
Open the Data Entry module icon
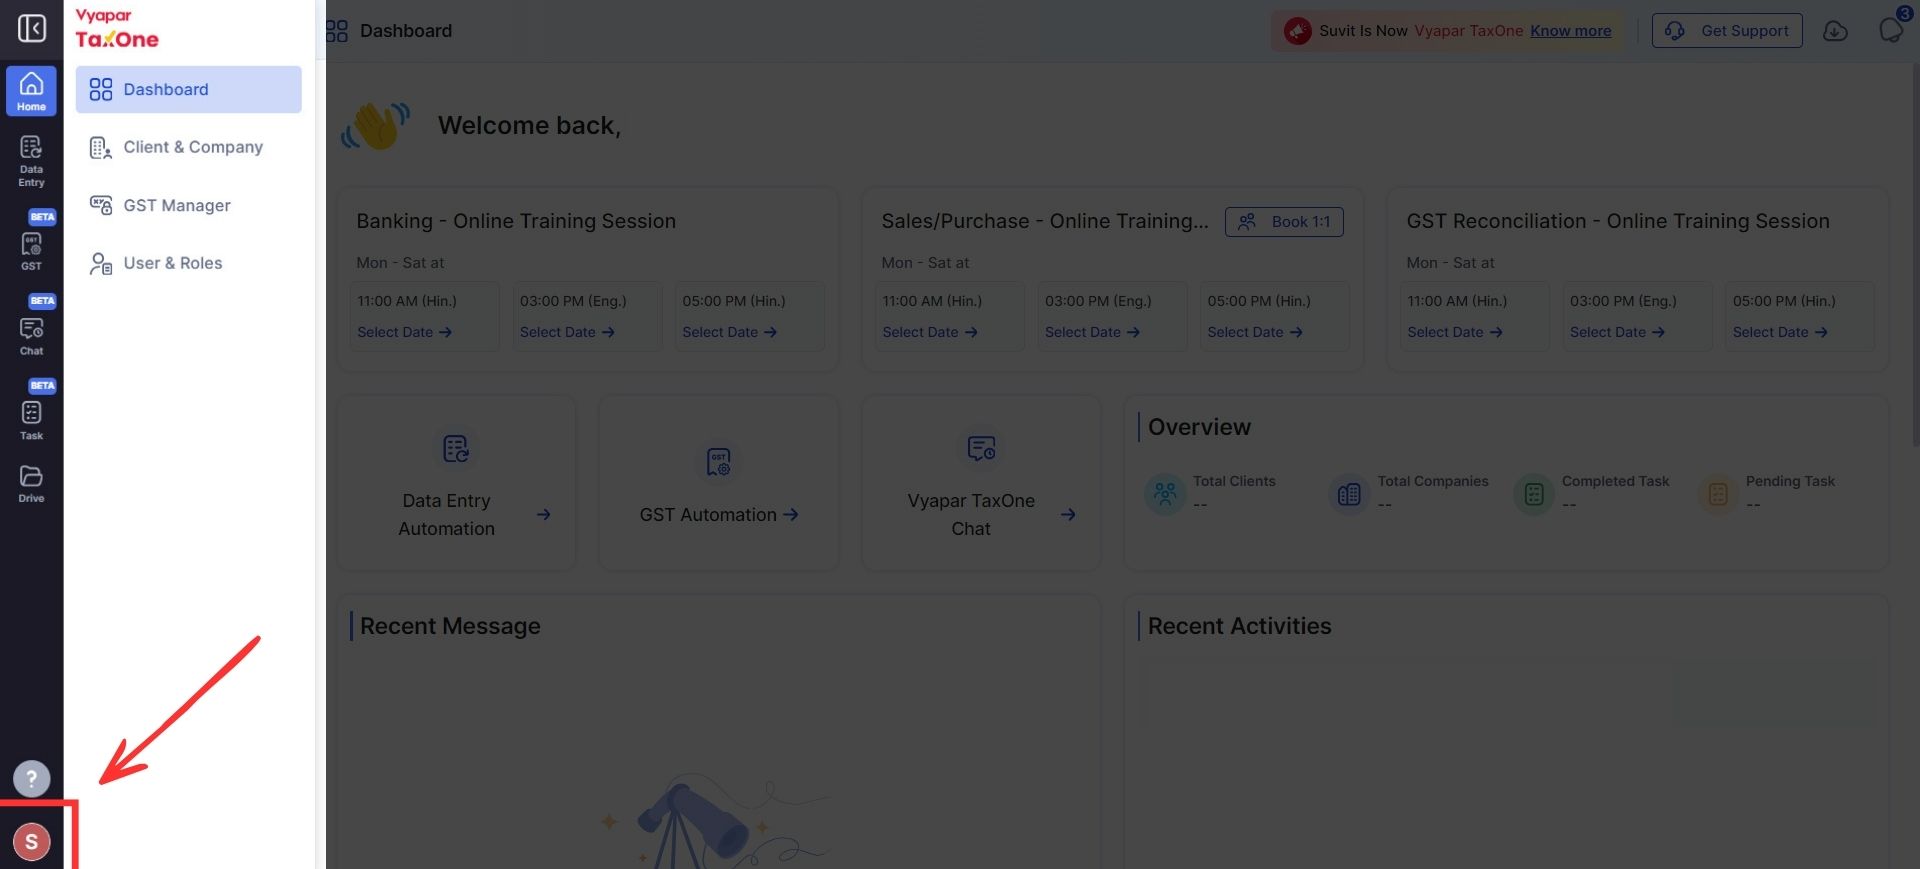click(x=31, y=161)
